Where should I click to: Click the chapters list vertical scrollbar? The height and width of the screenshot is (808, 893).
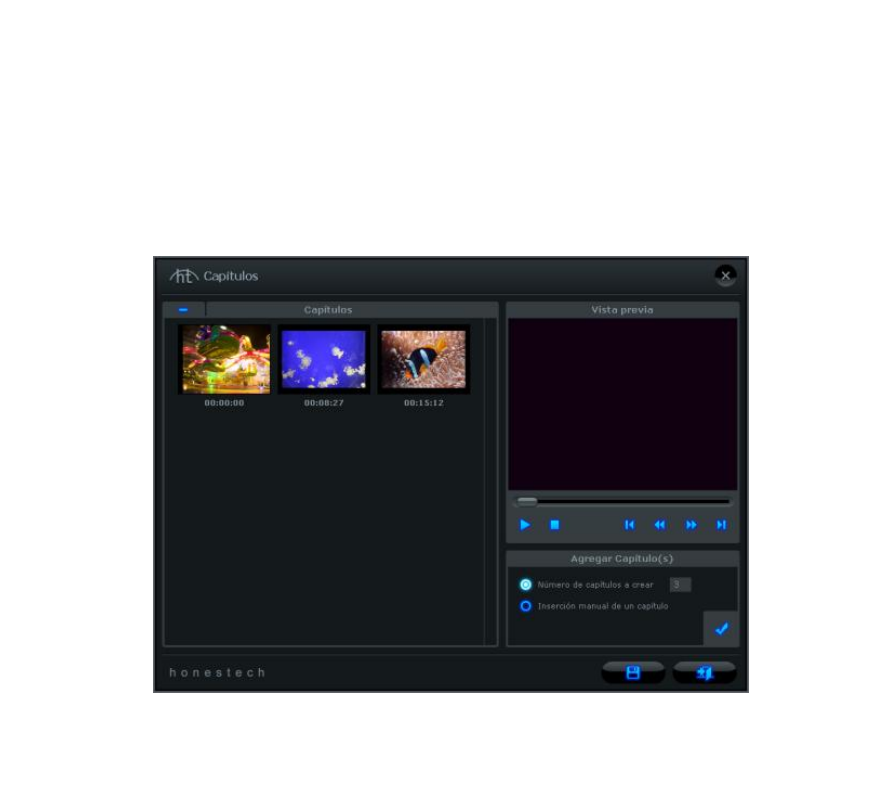click(x=490, y=481)
